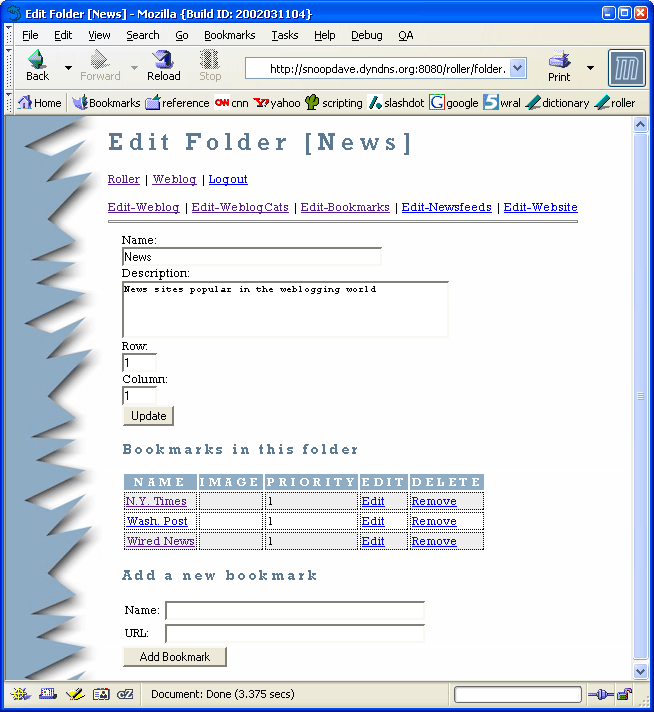This screenshot has height=712, width=654.
Task: Expand the Print button dropdown arrow
Action: (x=589, y=68)
